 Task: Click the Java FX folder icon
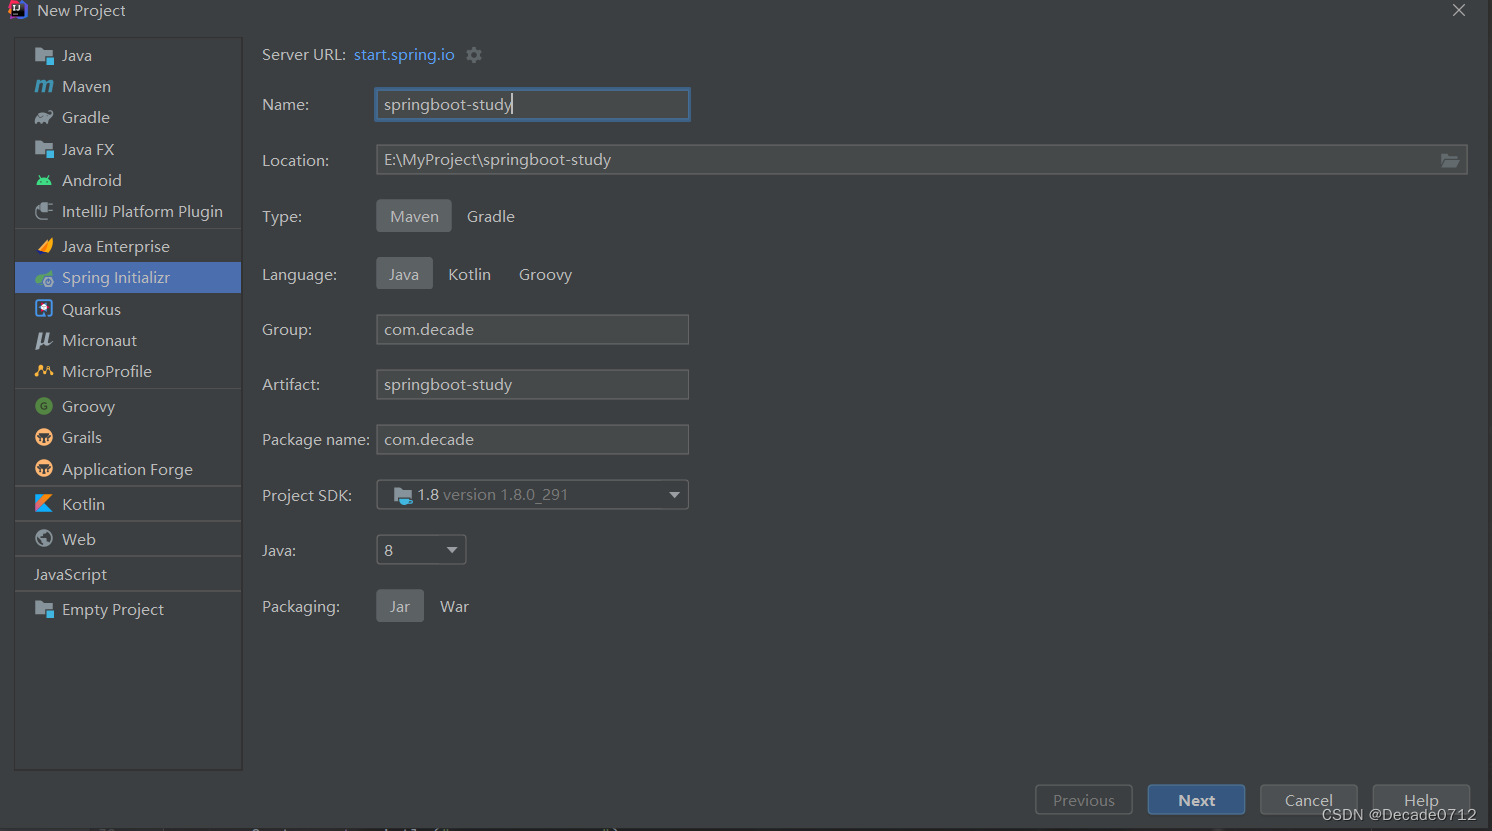[x=44, y=149]
